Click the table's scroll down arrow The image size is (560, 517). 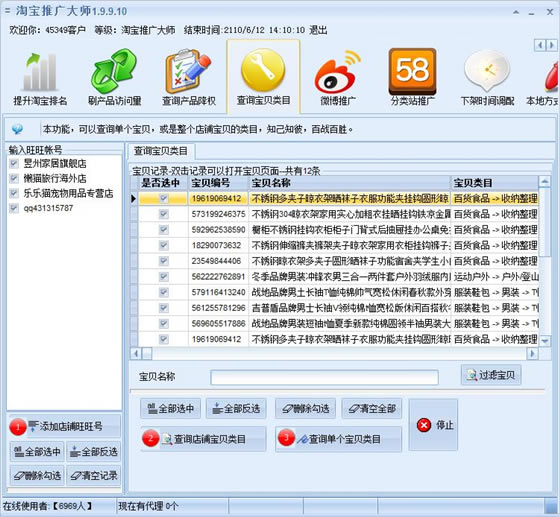[x=545, y=341]
